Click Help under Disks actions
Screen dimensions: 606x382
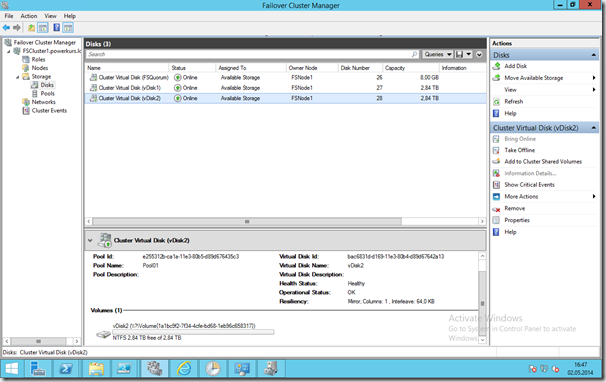(x=510, y=113)
